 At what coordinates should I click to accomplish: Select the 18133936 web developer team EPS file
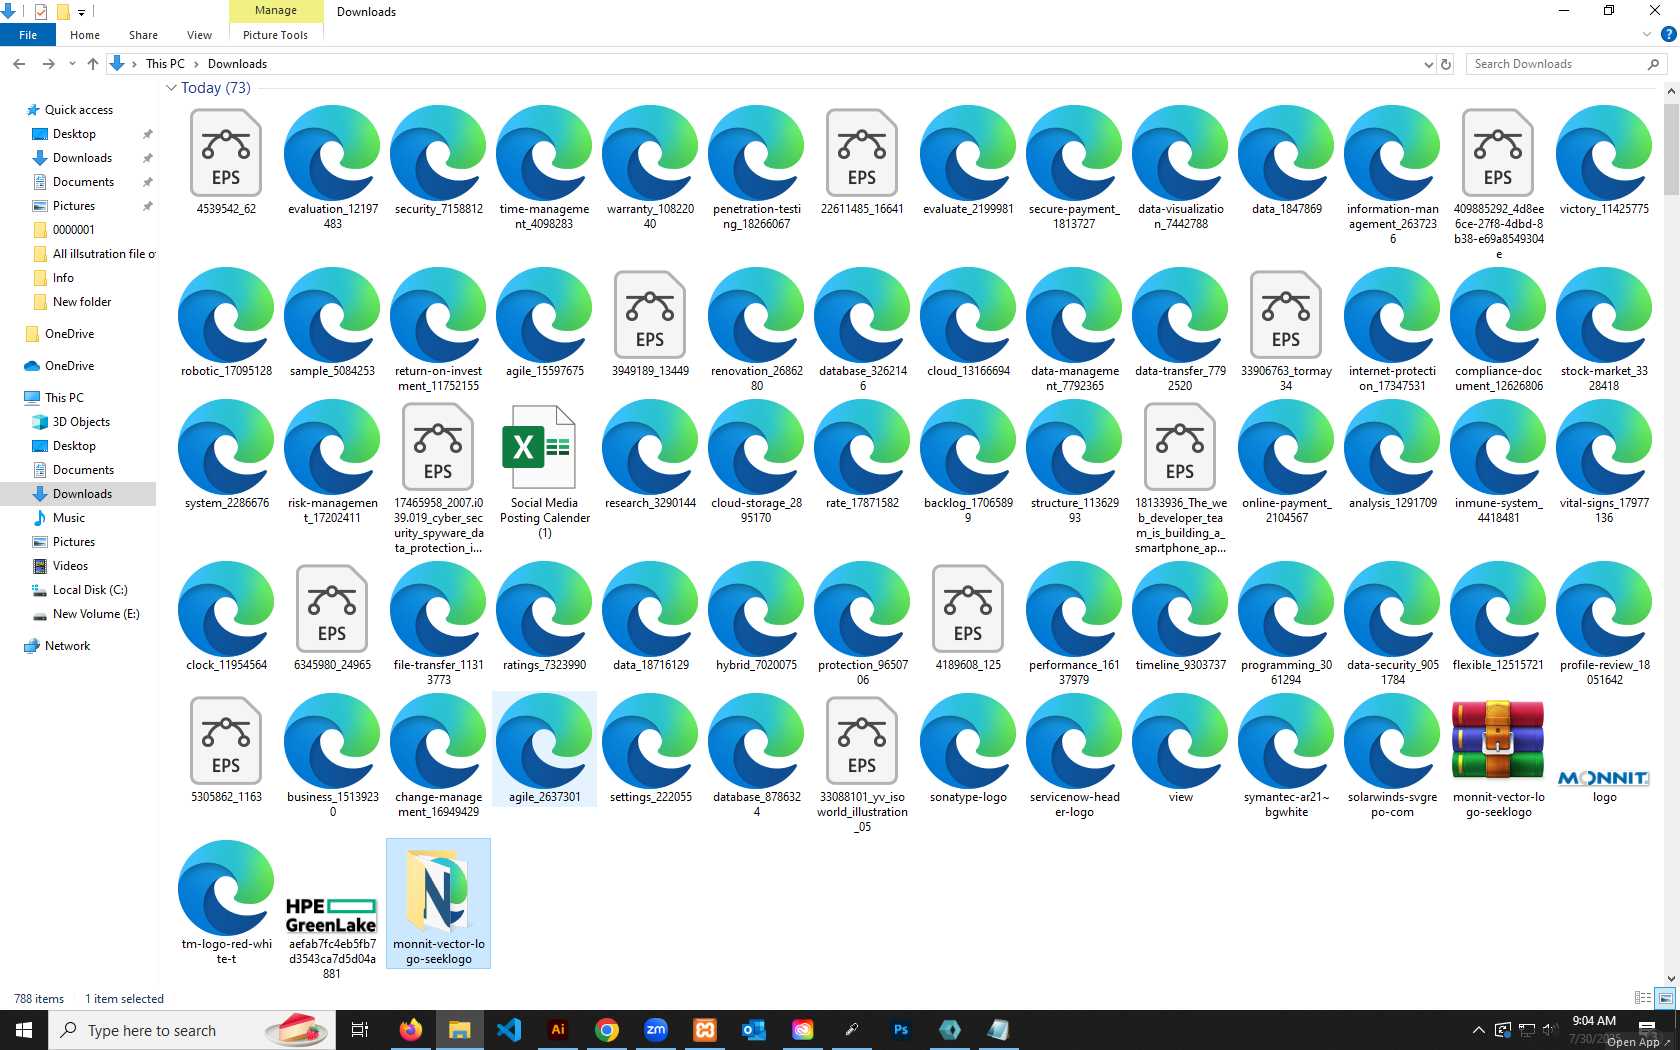1180,476
